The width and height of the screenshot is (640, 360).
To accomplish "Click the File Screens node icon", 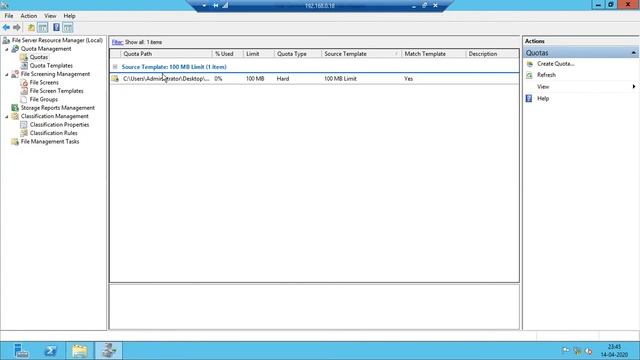I will (x=24, y=82).
